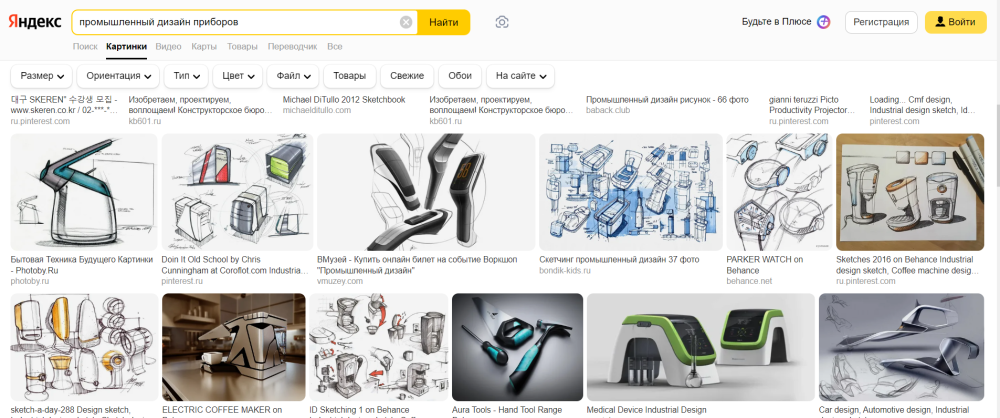Image resolution: width=1000 pixels, height=418 pixels.
Task: Go to the Карты tab
Action: 204,47
